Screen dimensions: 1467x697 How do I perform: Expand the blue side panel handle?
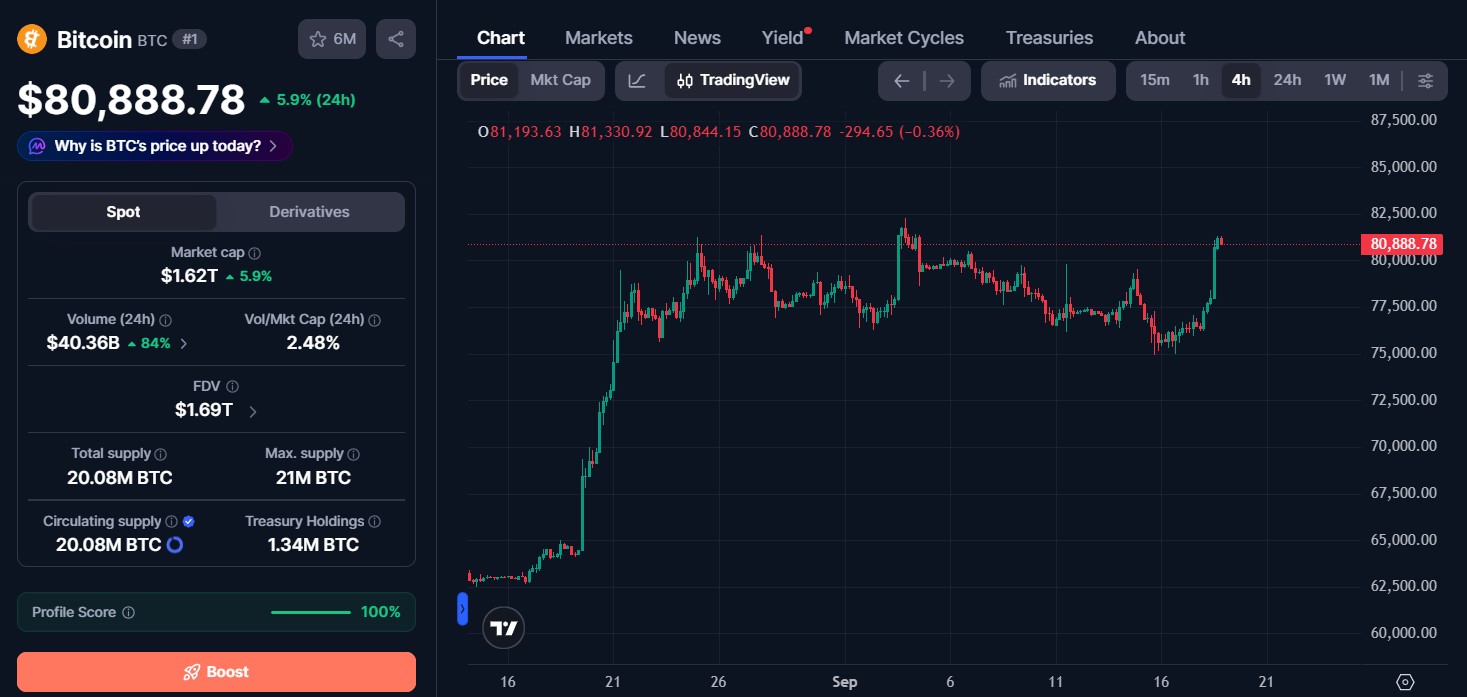point(462,609)
